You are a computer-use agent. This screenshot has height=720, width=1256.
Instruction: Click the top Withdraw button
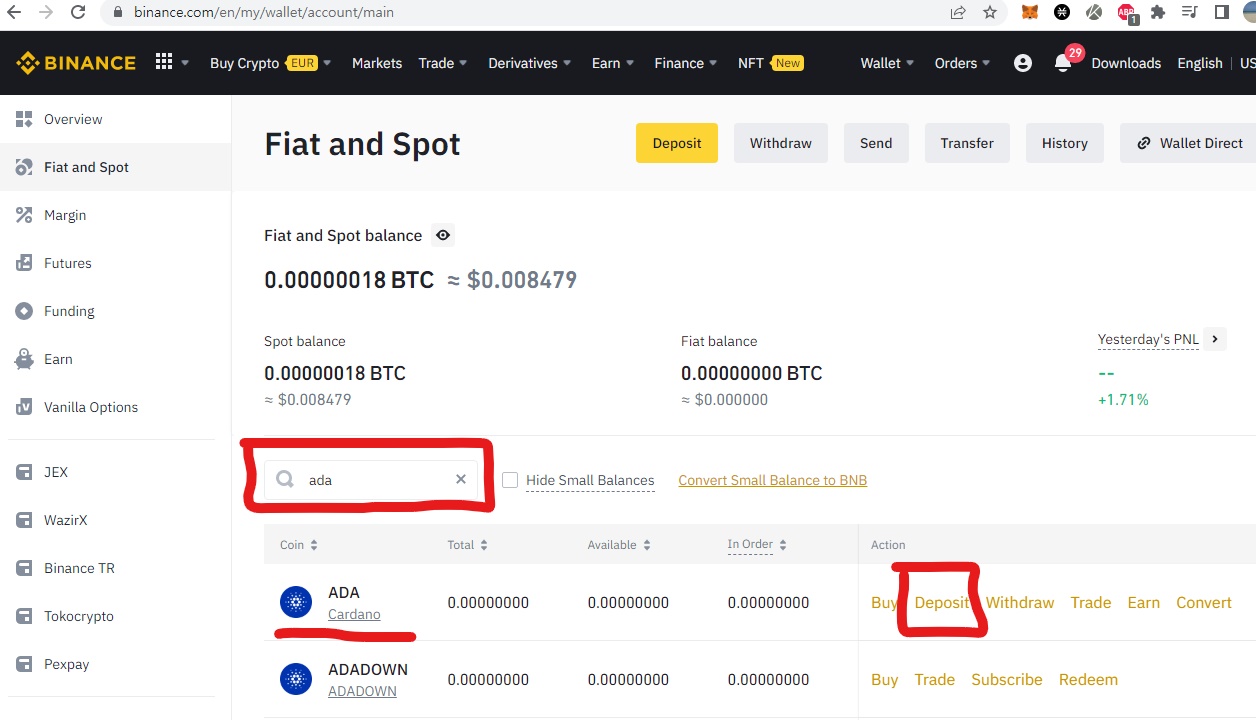pyautogui.click(x=781, y=143)
